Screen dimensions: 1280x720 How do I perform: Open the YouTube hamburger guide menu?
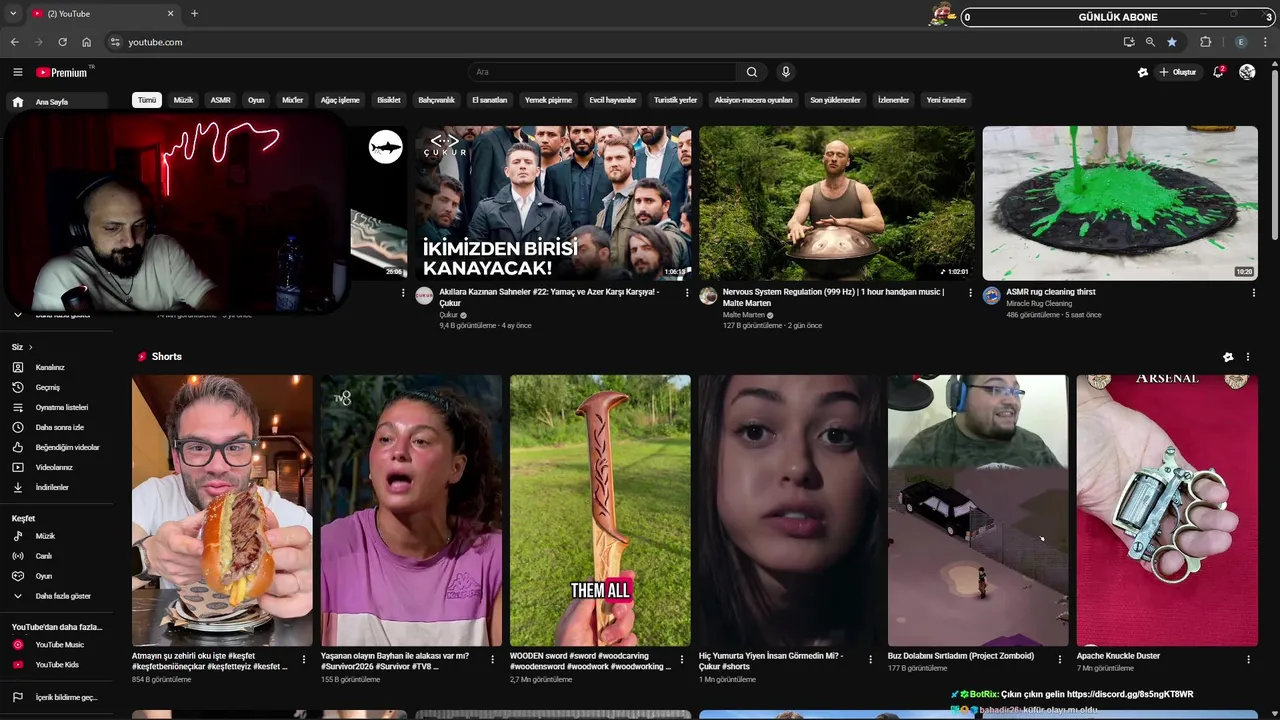pos(17,72)
